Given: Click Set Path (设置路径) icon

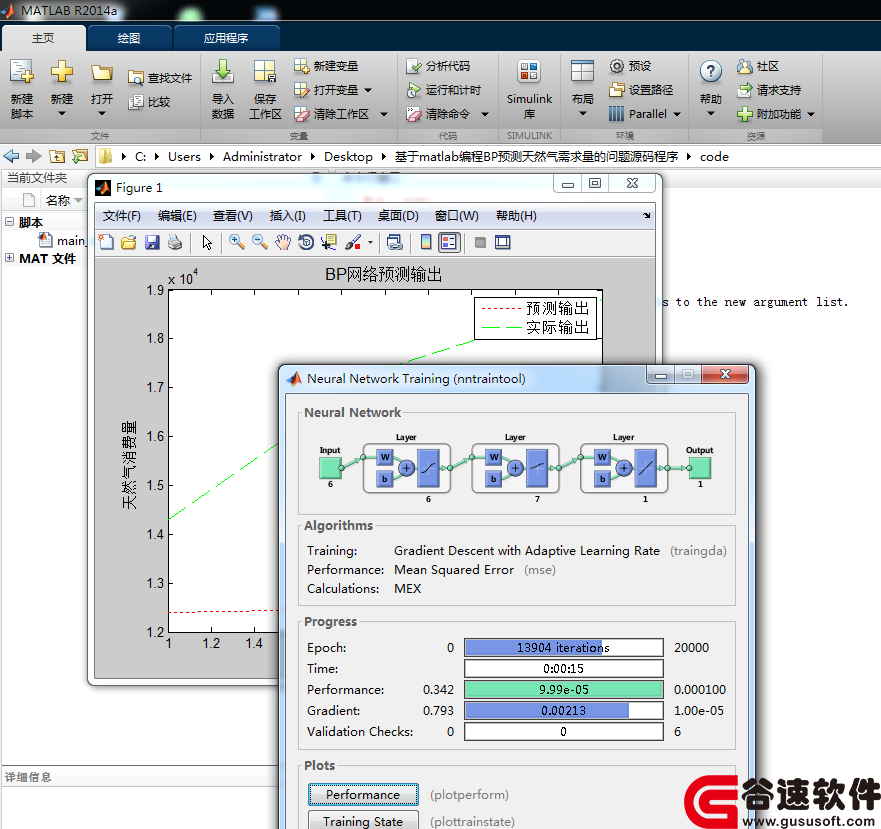Looking at the screenshot, I should click(x=616, y=90).
